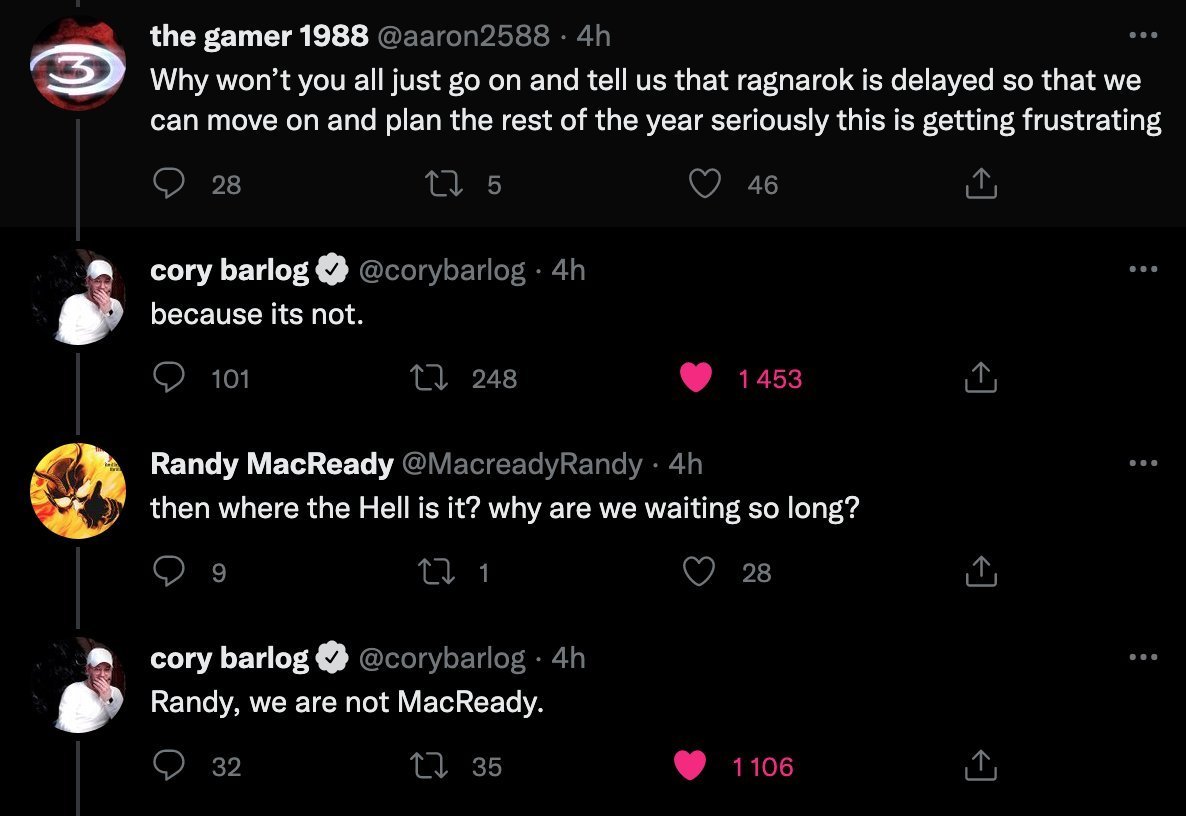Unlike 'Randy, we are not MacReady.' tweet
The height and width of the screenshot is (816, 1186).
click(x=690, y=765)
